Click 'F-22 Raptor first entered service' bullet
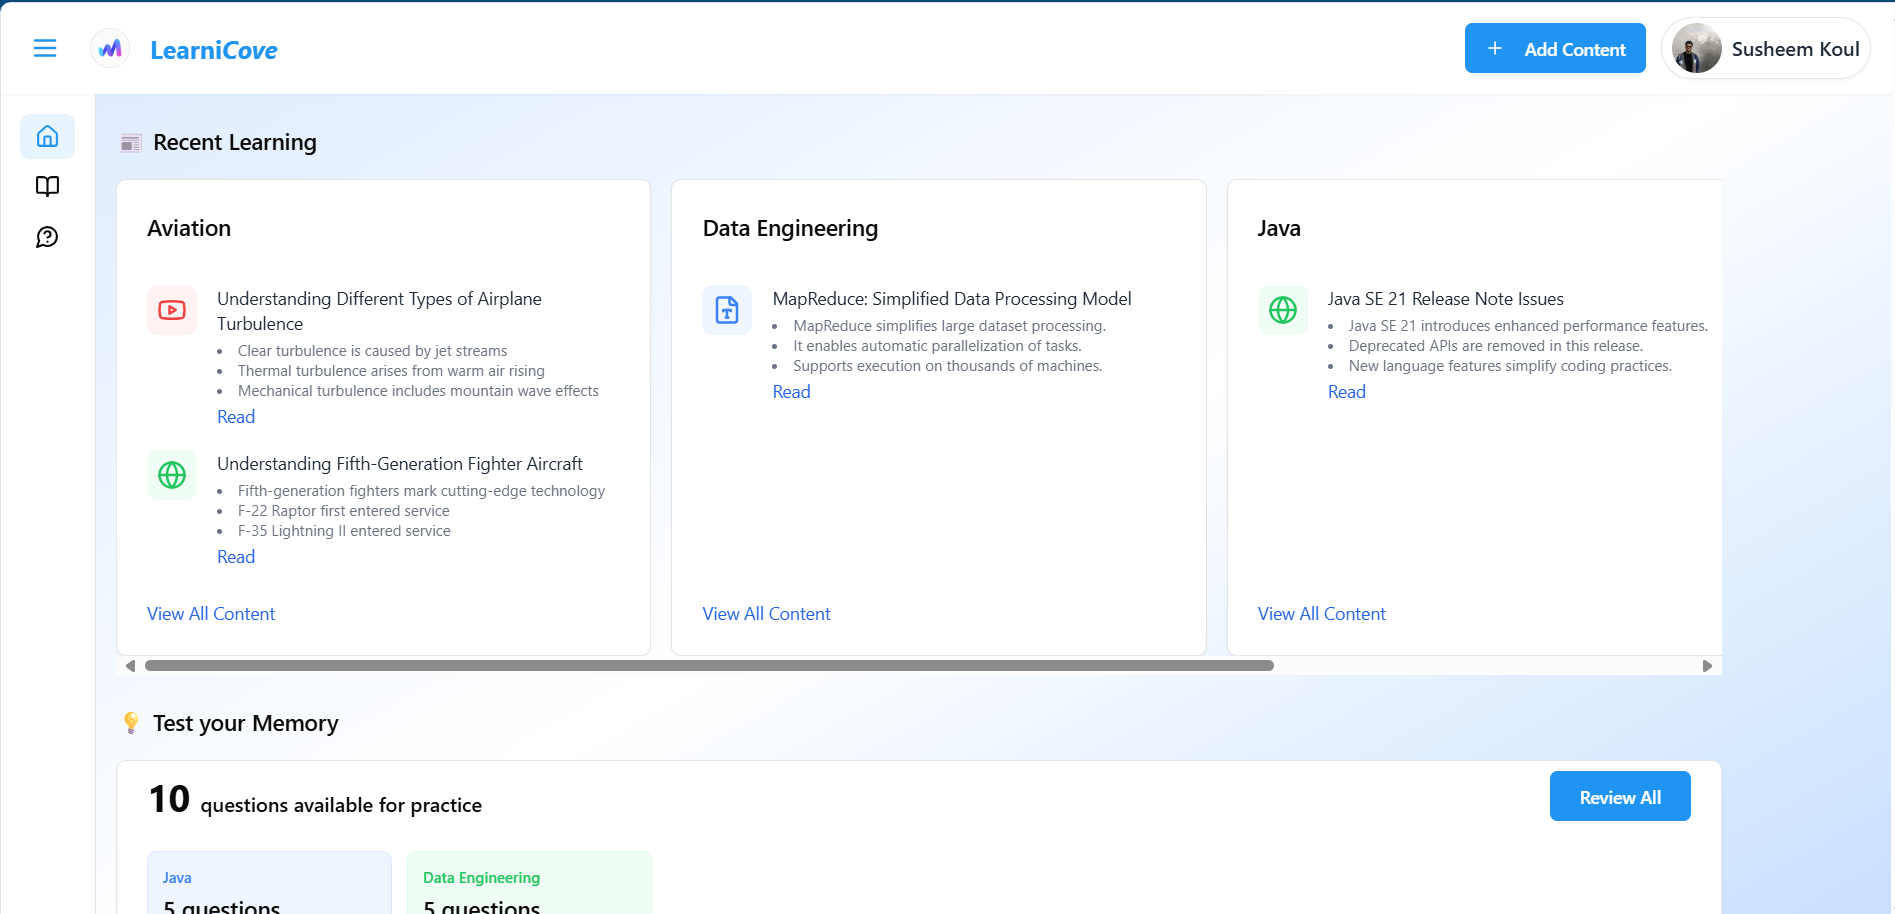Viewport: 1895px width, 914px height. pos(344,511)
